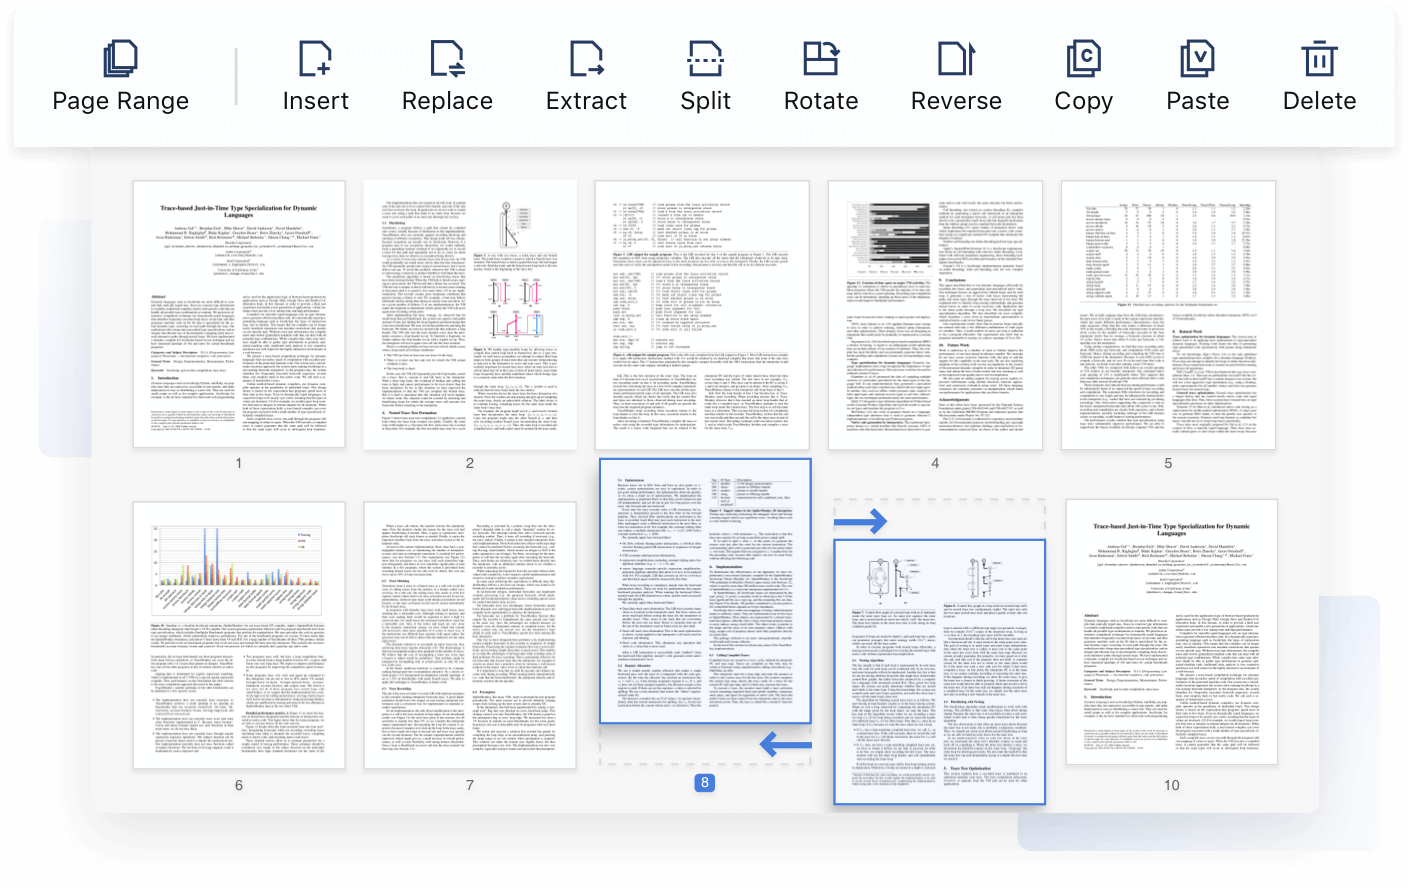Screen dimensions: 1408x888
Task: Select page 5 thumbnail with table
Action: pyautogui.click(x=1168, y=314)
